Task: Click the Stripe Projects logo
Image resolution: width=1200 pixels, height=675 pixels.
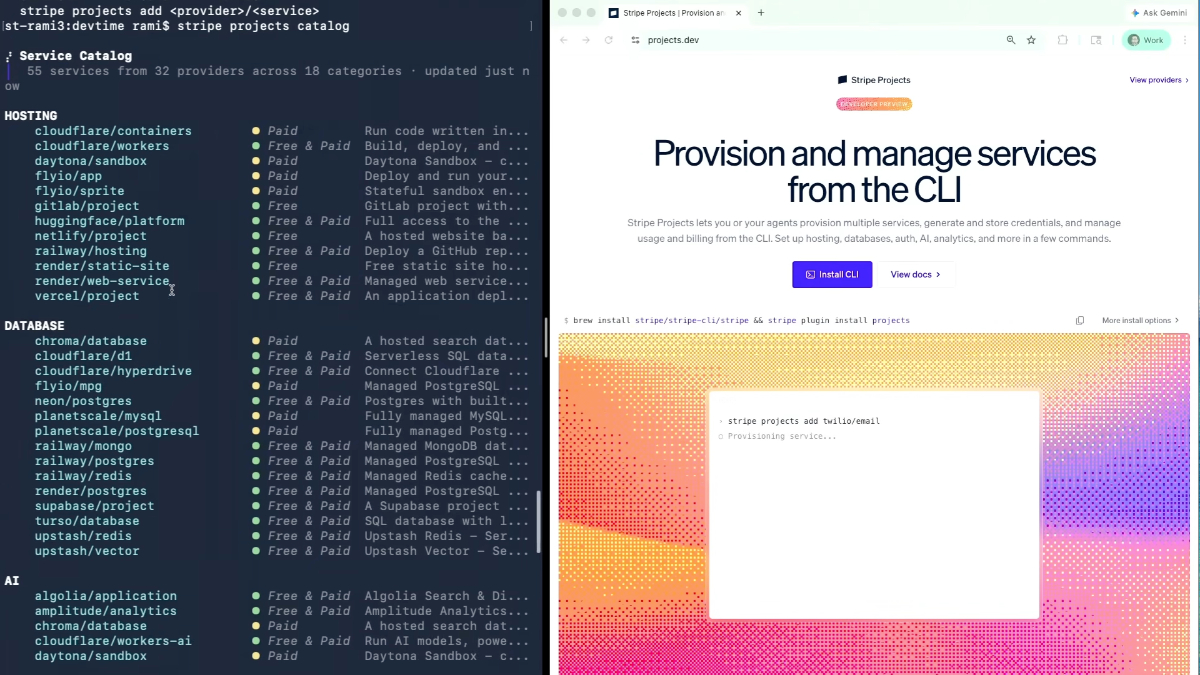Action: point(874,80)
